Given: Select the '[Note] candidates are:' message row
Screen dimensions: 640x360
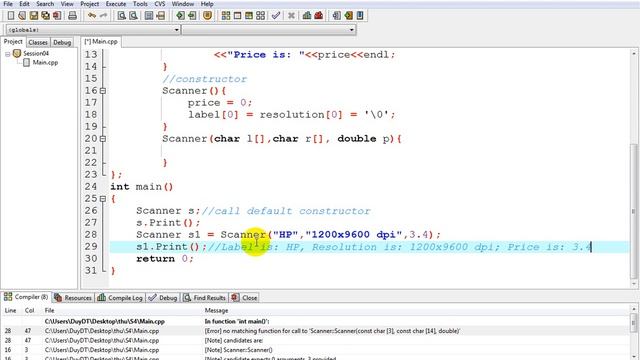Looking at the screenshot, I should [316, 340].
